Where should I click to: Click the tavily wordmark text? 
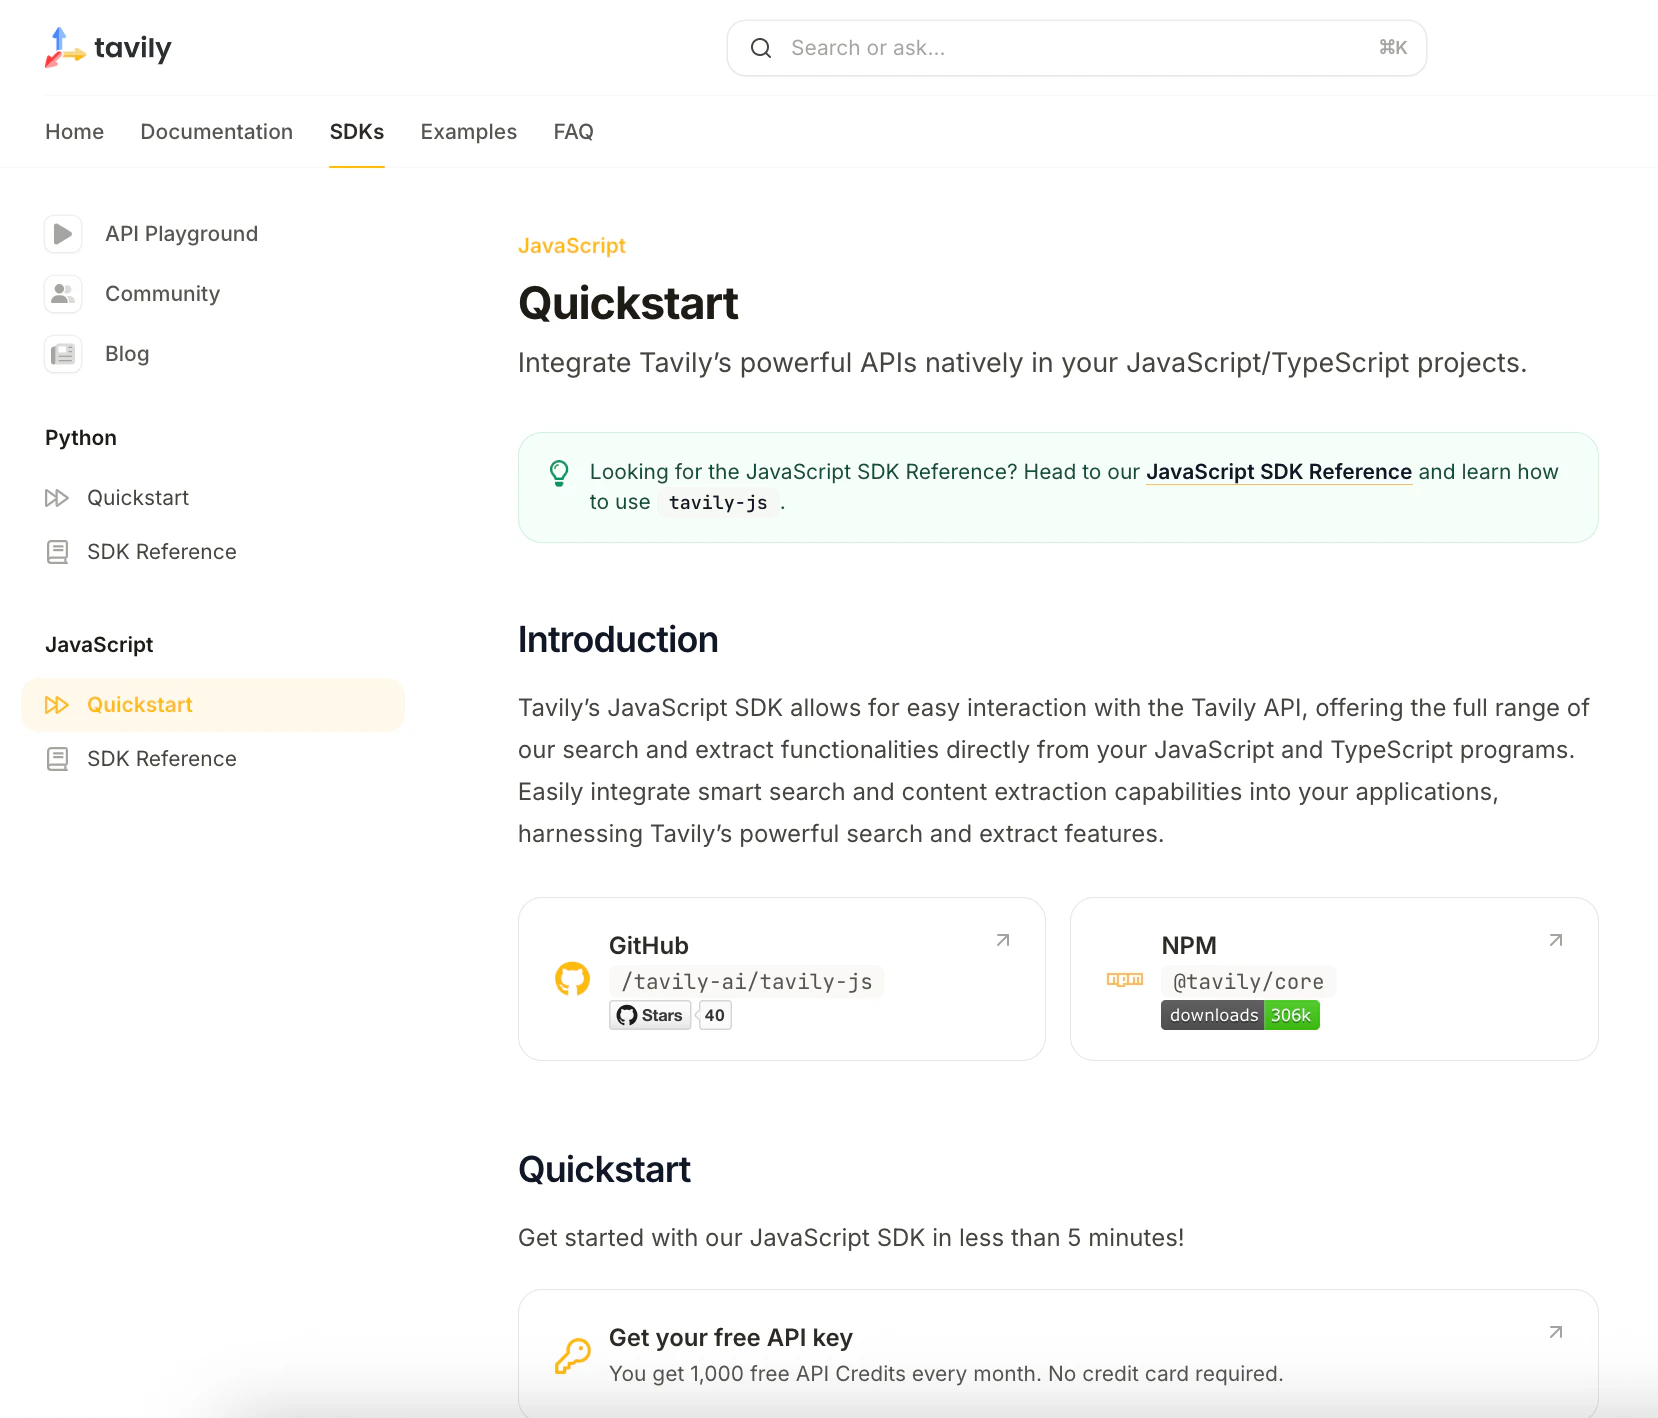[133, 48]
